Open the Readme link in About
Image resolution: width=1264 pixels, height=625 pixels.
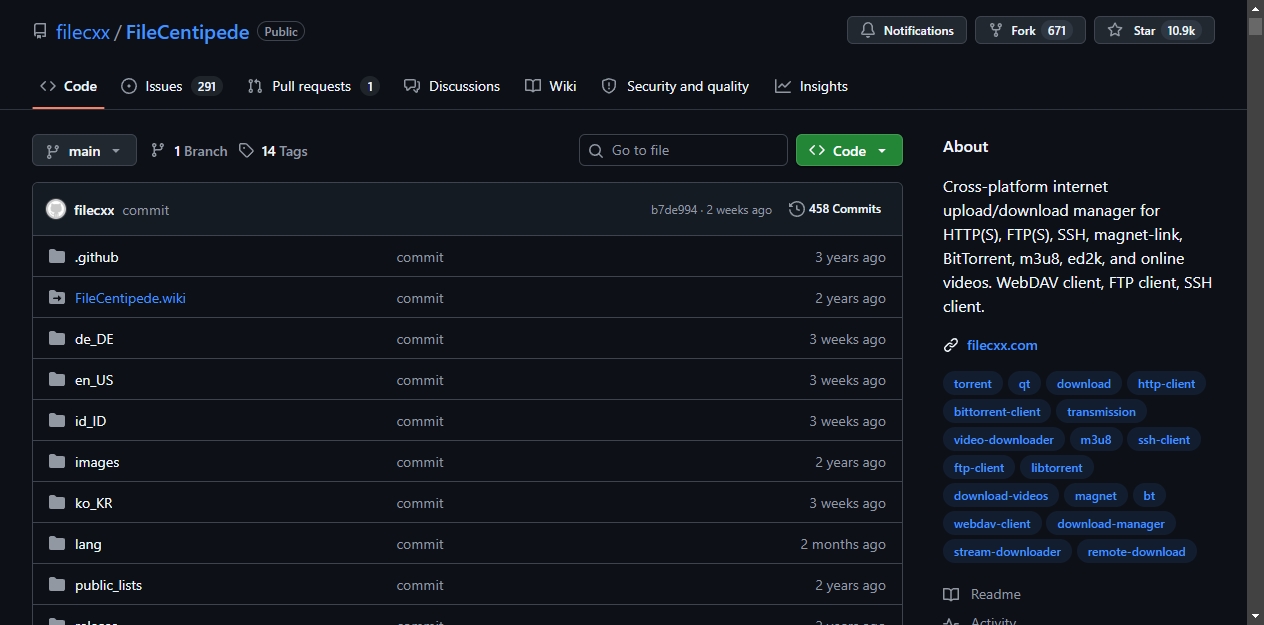[x=982, y=594]
